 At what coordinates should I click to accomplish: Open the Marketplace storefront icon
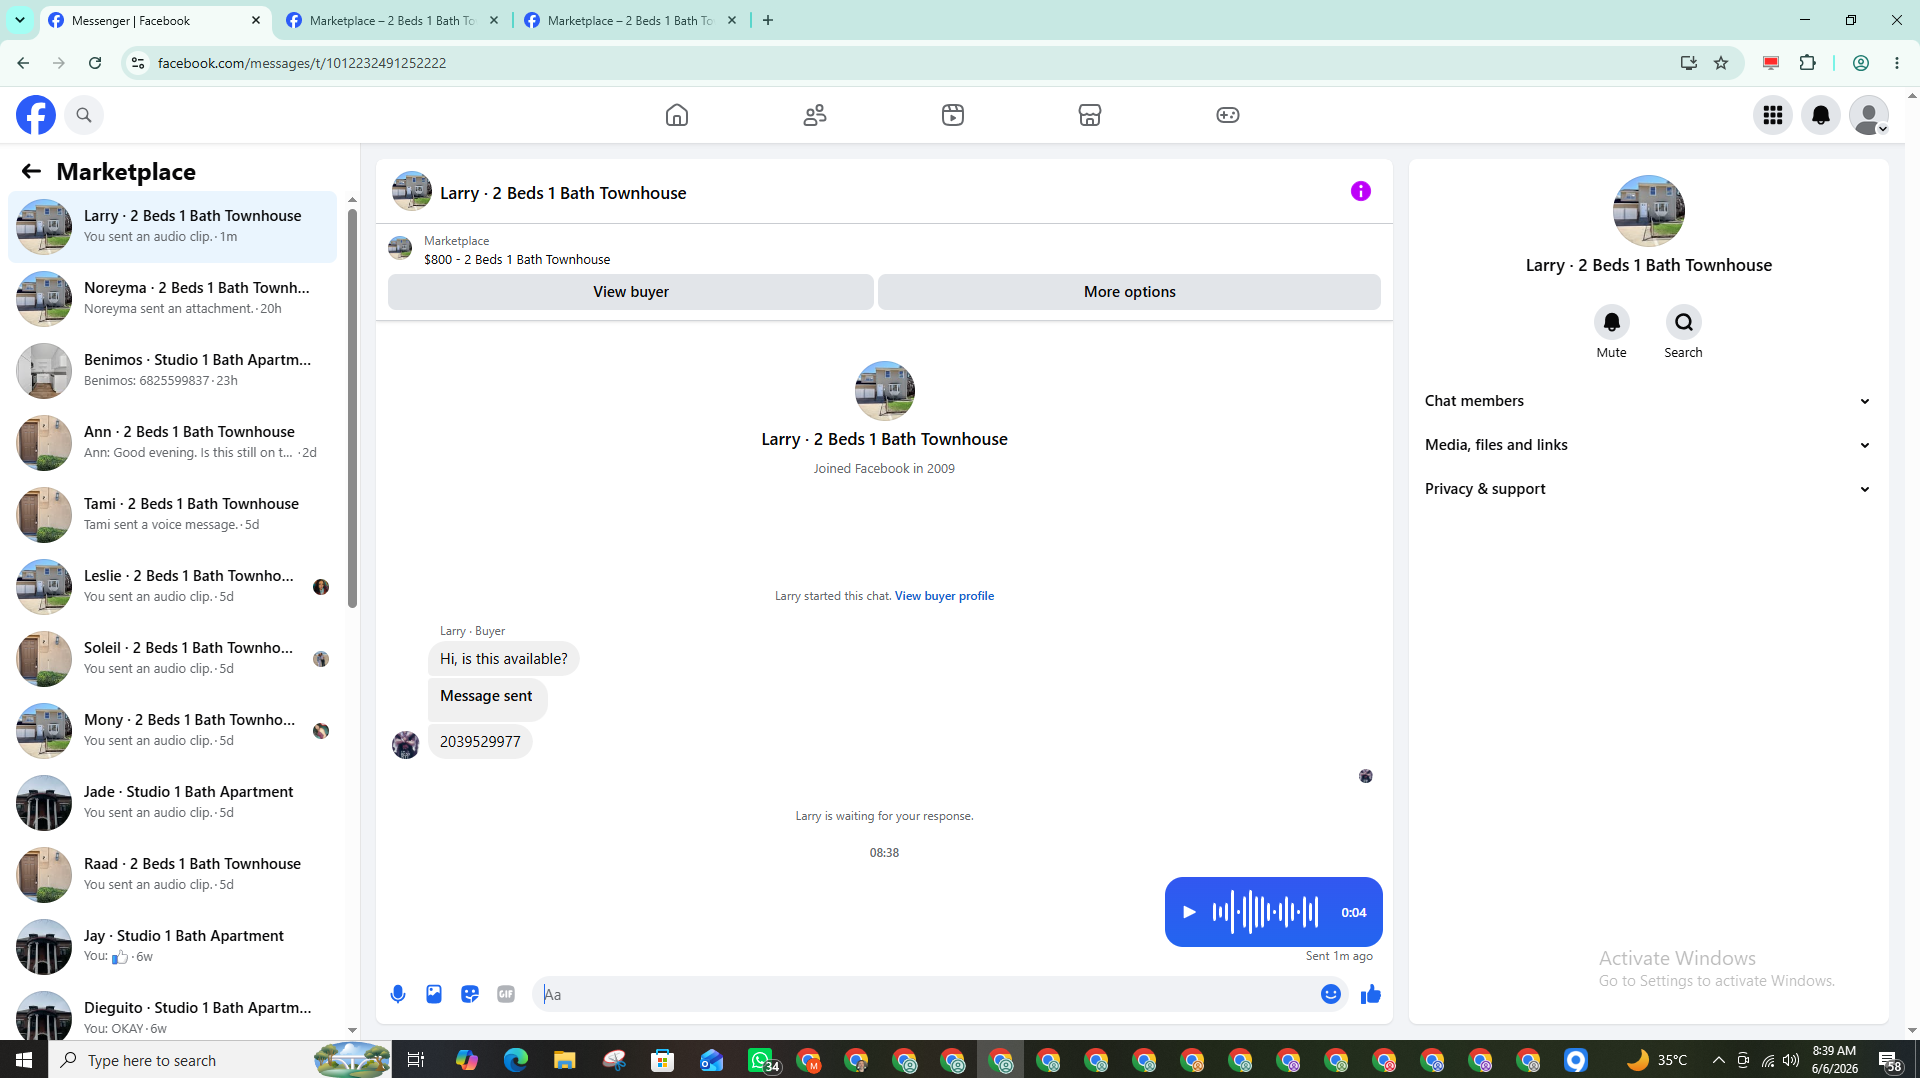pos(1090,115)
